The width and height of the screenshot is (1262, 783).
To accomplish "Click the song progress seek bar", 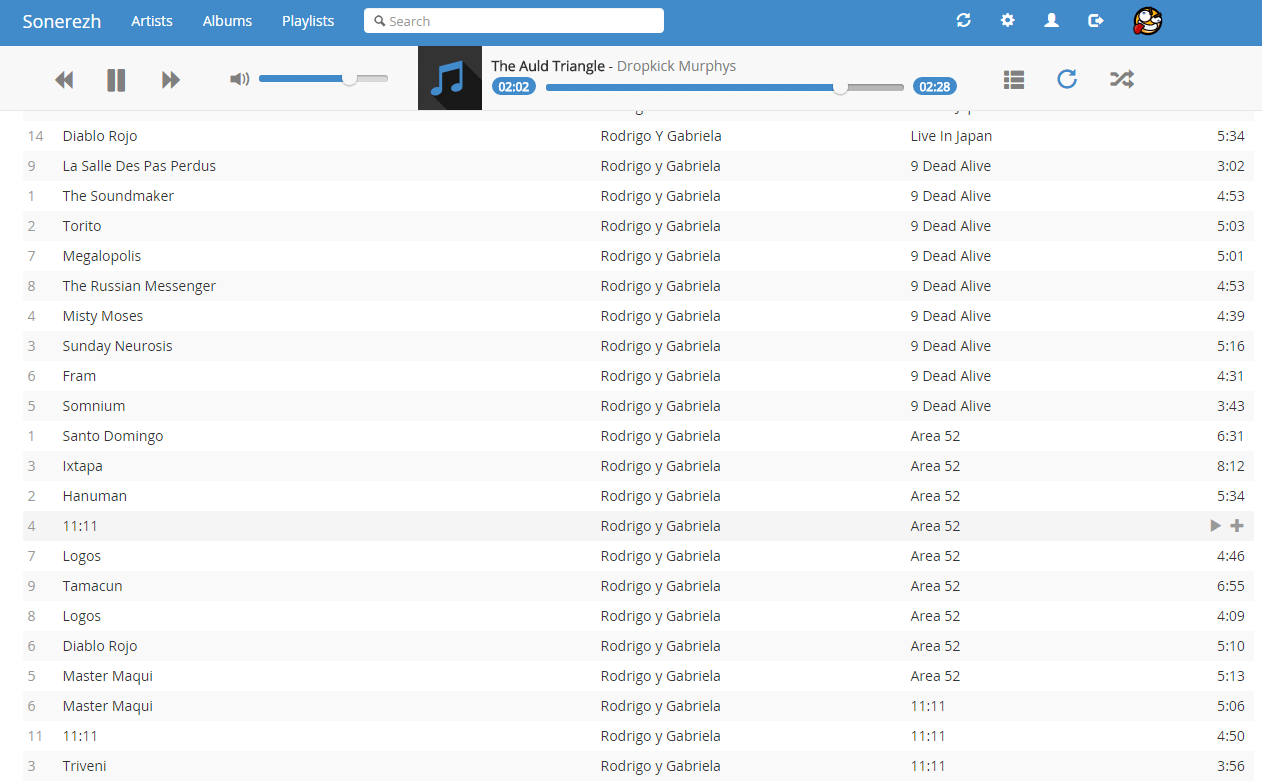I will click(725, 87).
